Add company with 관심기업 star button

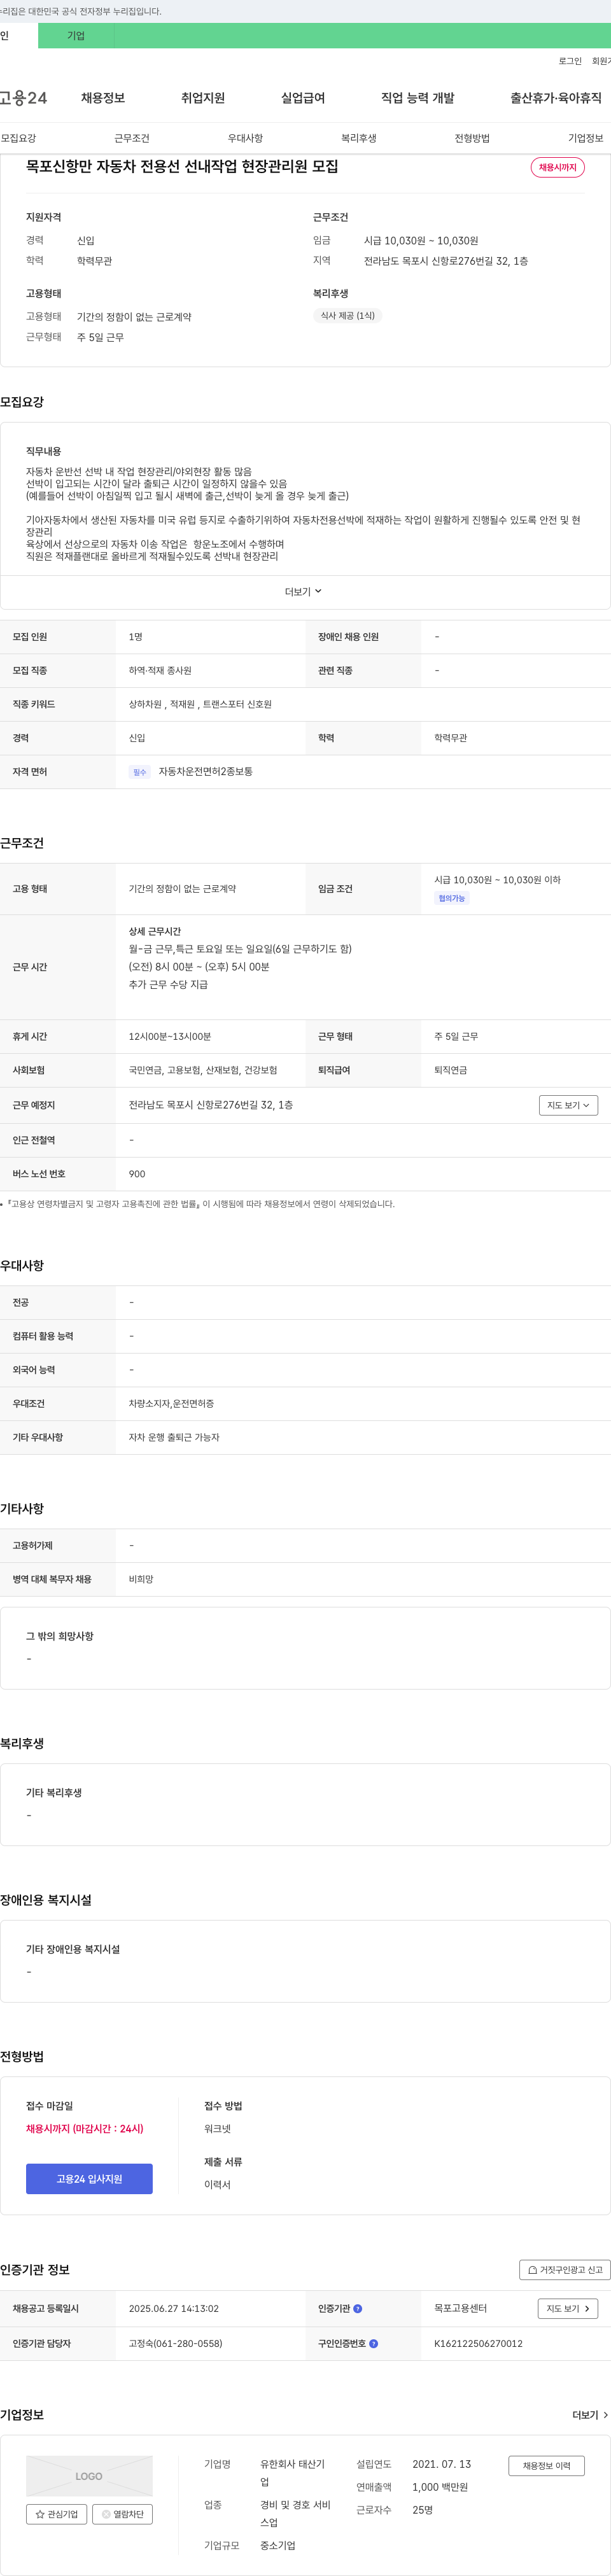(57, 2514)
